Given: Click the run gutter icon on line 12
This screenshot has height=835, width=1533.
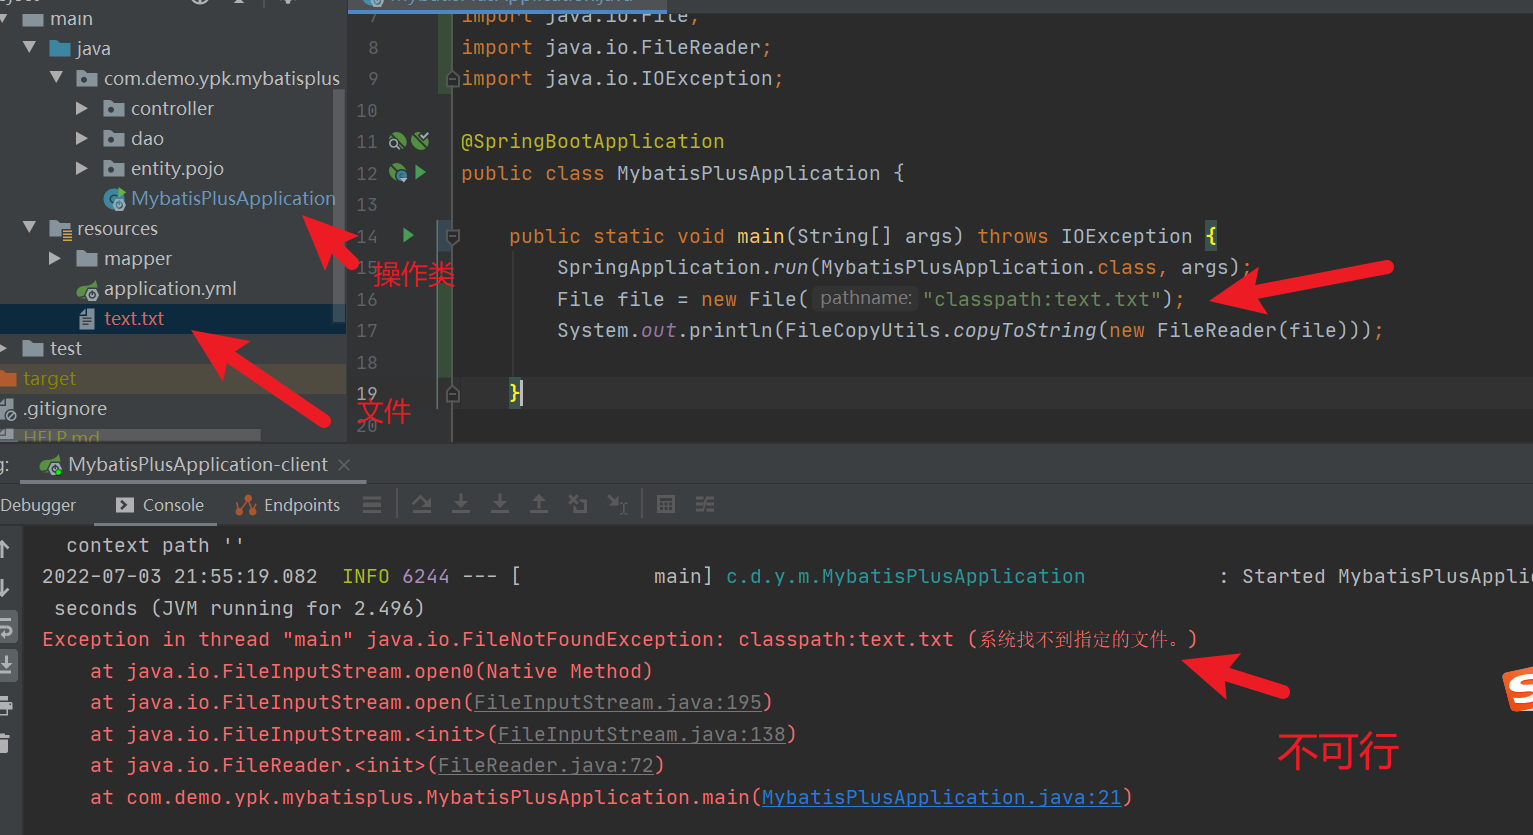Looking at the screenshot, I should pyautogui.click(x=420, y=173).
